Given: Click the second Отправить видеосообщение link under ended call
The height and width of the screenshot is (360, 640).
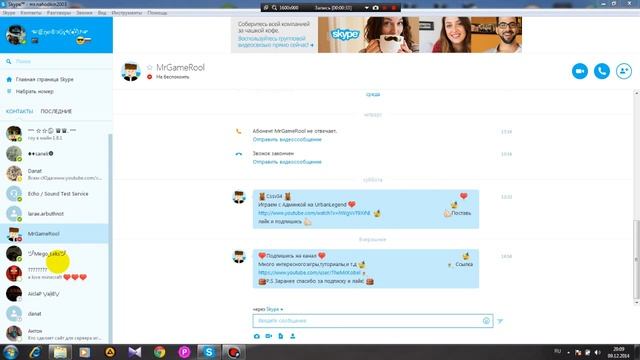Looking at the screenshot, I should pos(287,162).
